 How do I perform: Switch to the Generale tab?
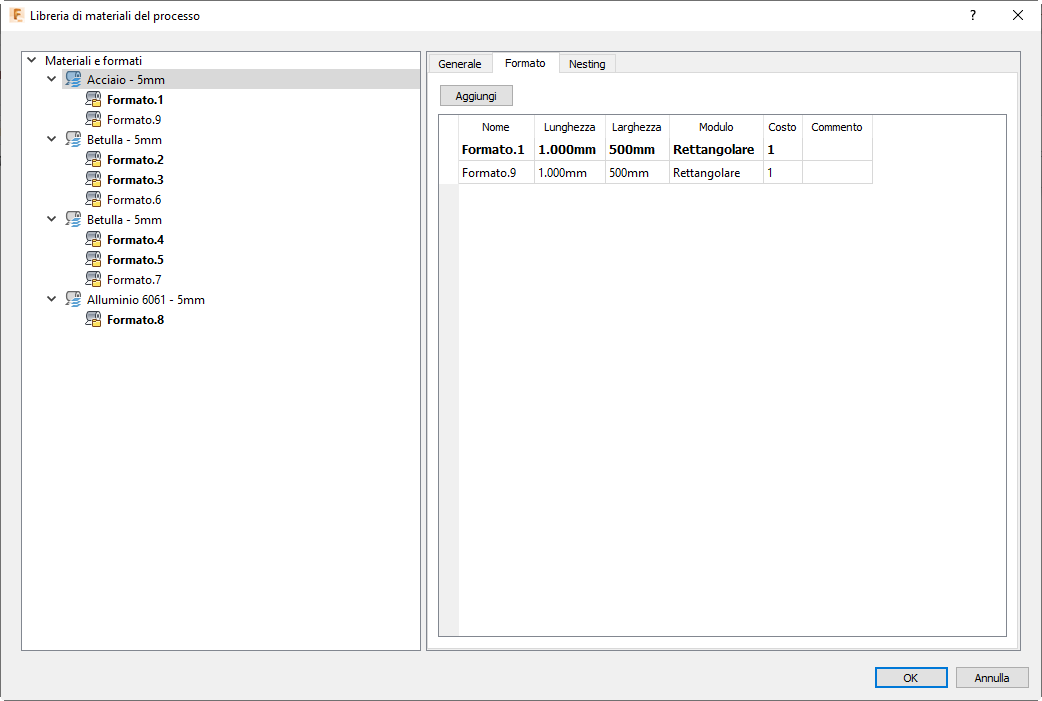460,64
